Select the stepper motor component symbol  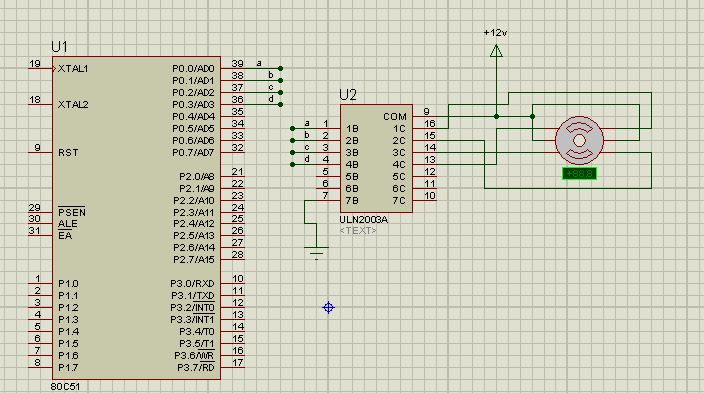click(x=579, y=140)
